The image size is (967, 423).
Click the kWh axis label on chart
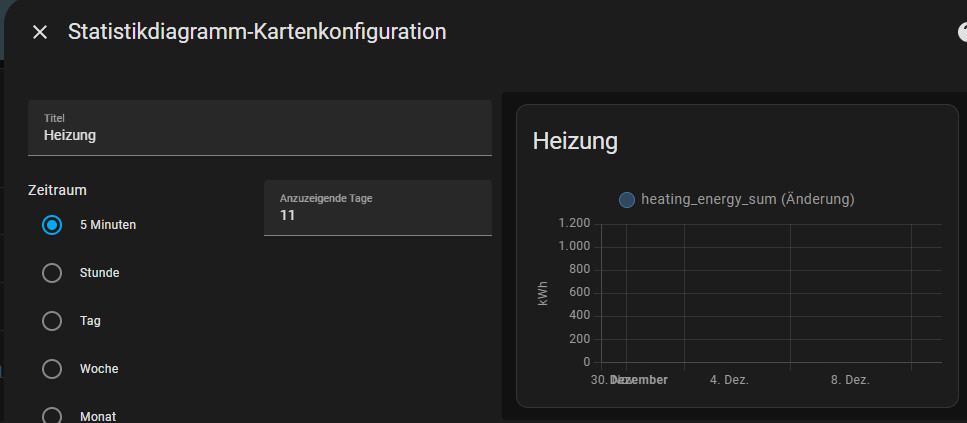point(544,293)
